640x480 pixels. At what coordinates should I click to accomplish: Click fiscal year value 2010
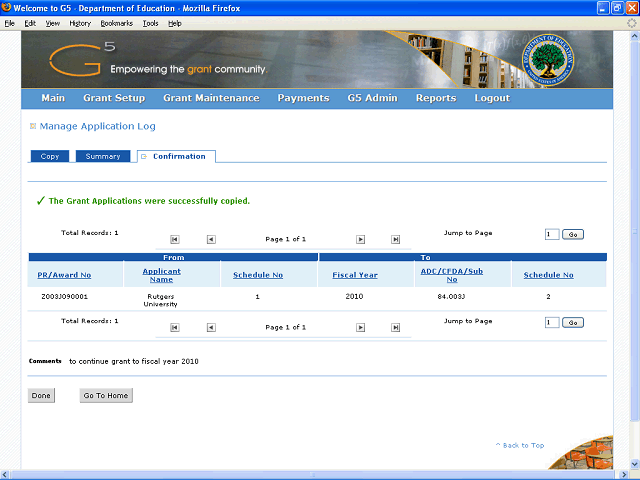coord(354,296)
